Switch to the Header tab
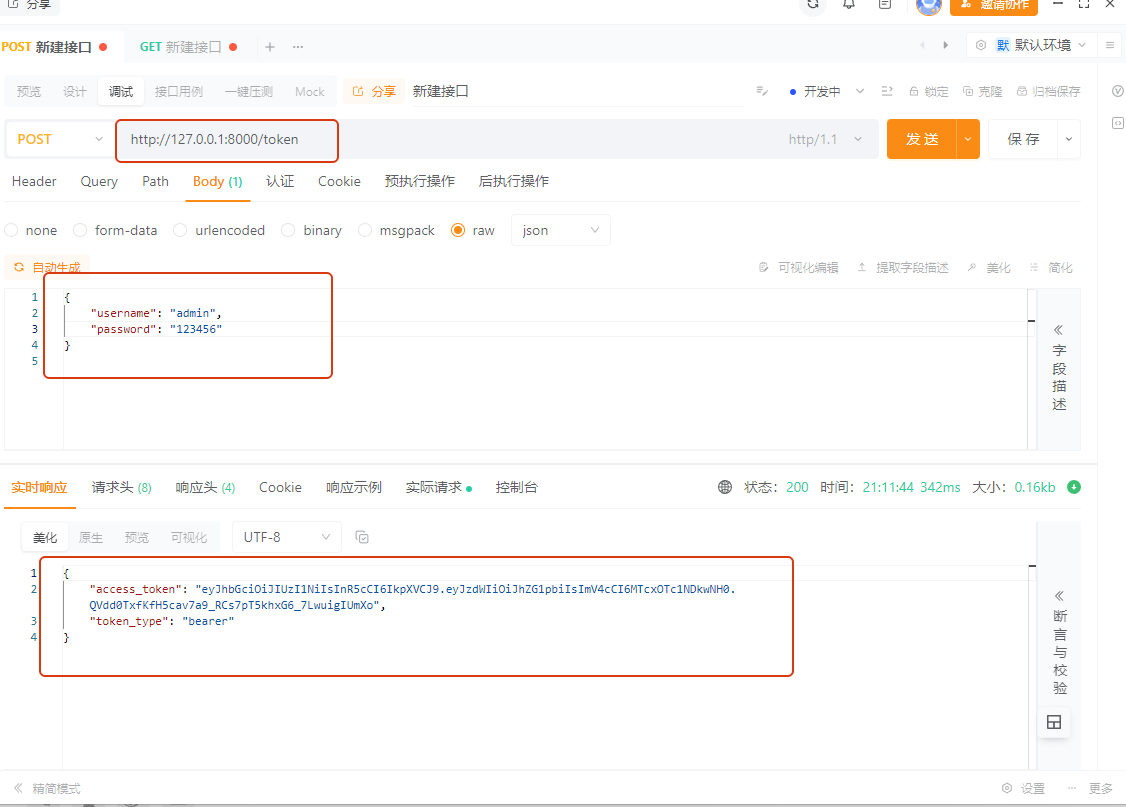This screenshot has width=1126, height=807. (34, 181)
